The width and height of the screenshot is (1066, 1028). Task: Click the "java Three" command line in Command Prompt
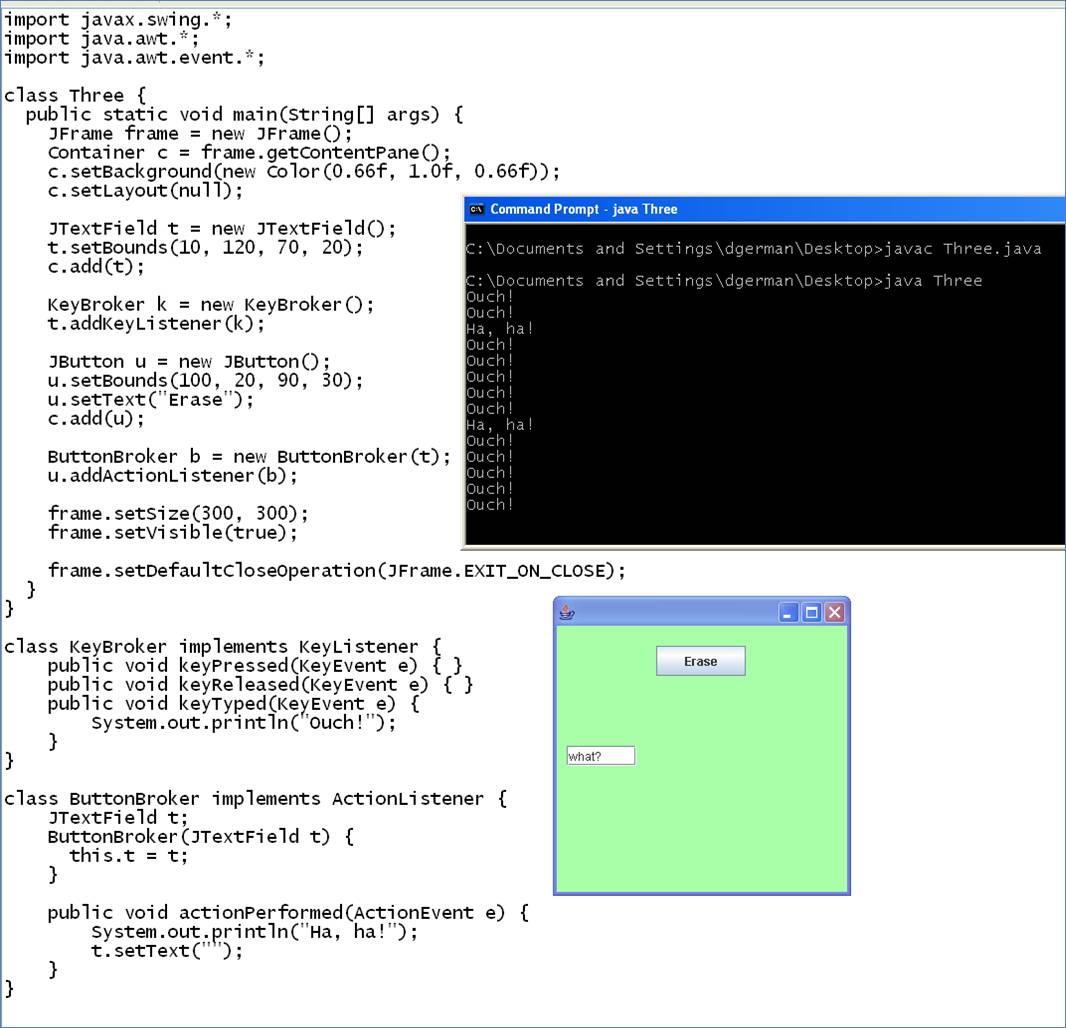pos(724,281)
